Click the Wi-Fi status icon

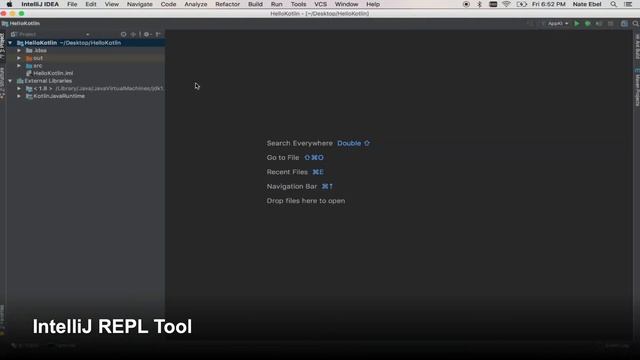pos(506,4)
